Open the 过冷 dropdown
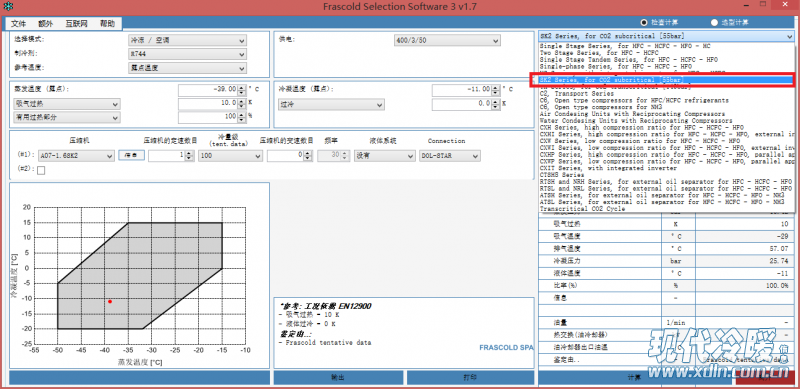 point(331,104)
